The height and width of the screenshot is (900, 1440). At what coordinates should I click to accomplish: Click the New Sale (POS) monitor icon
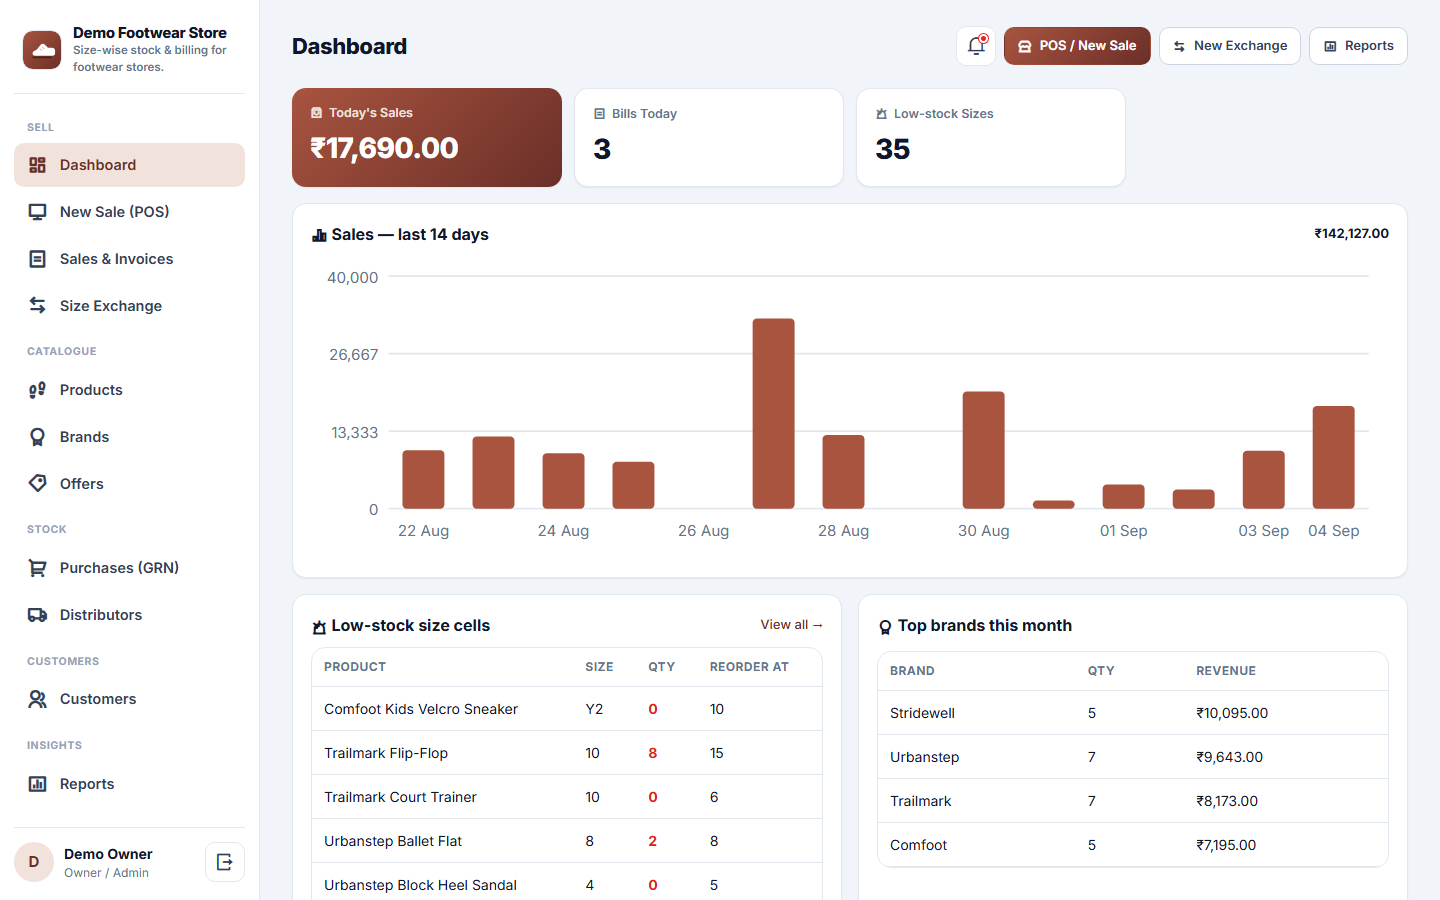click(38, 212)
